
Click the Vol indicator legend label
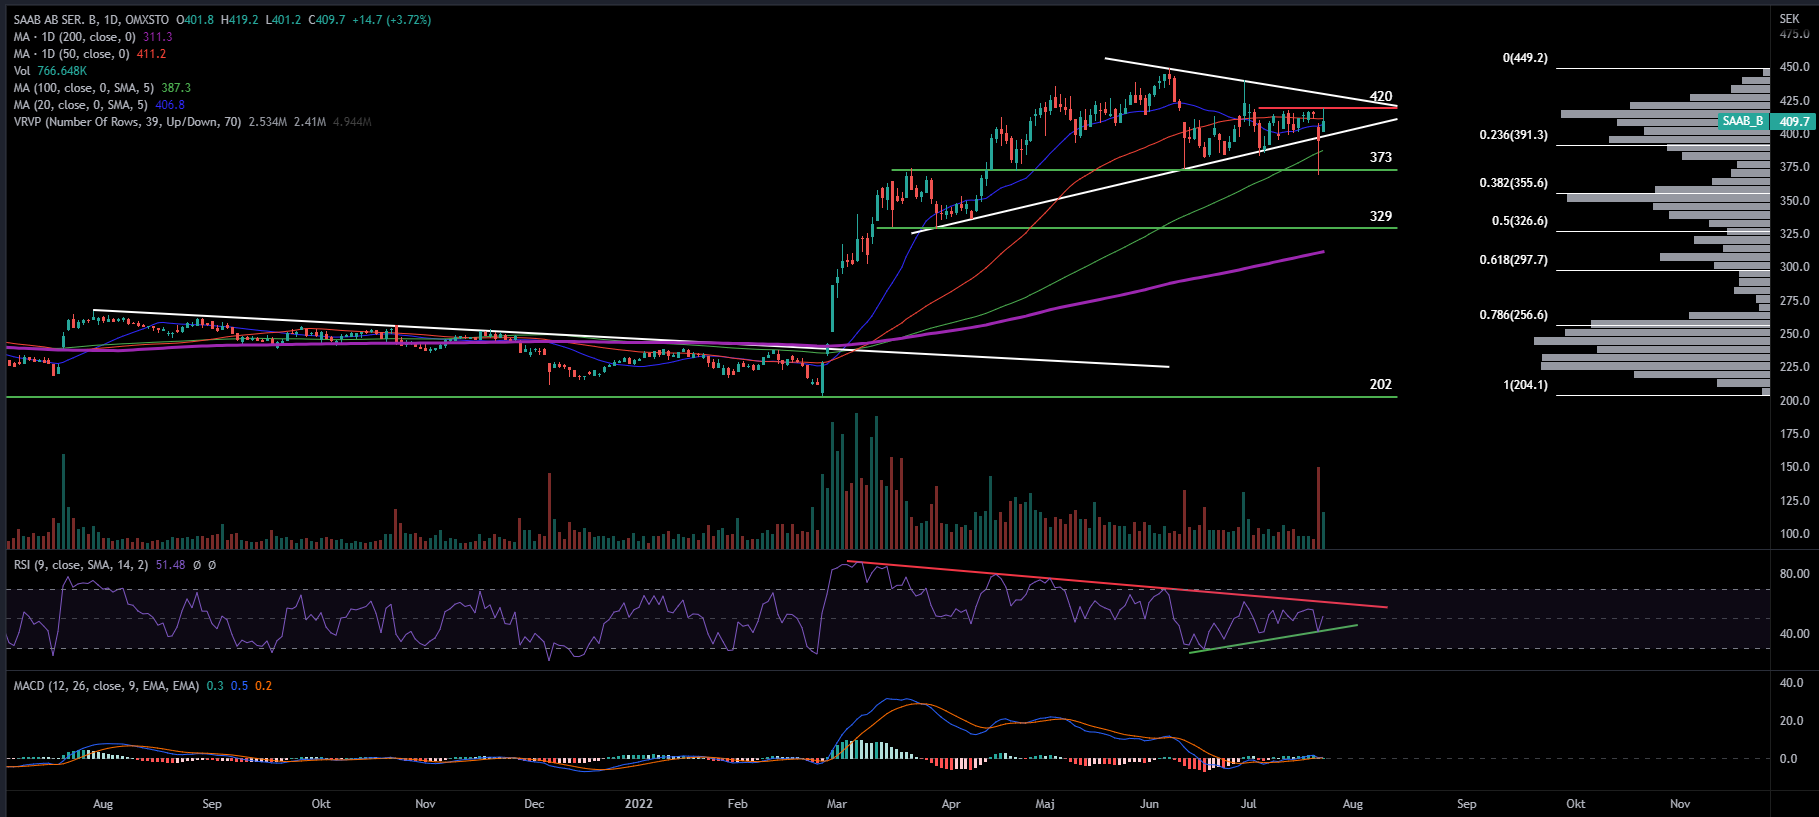(22, 71)
